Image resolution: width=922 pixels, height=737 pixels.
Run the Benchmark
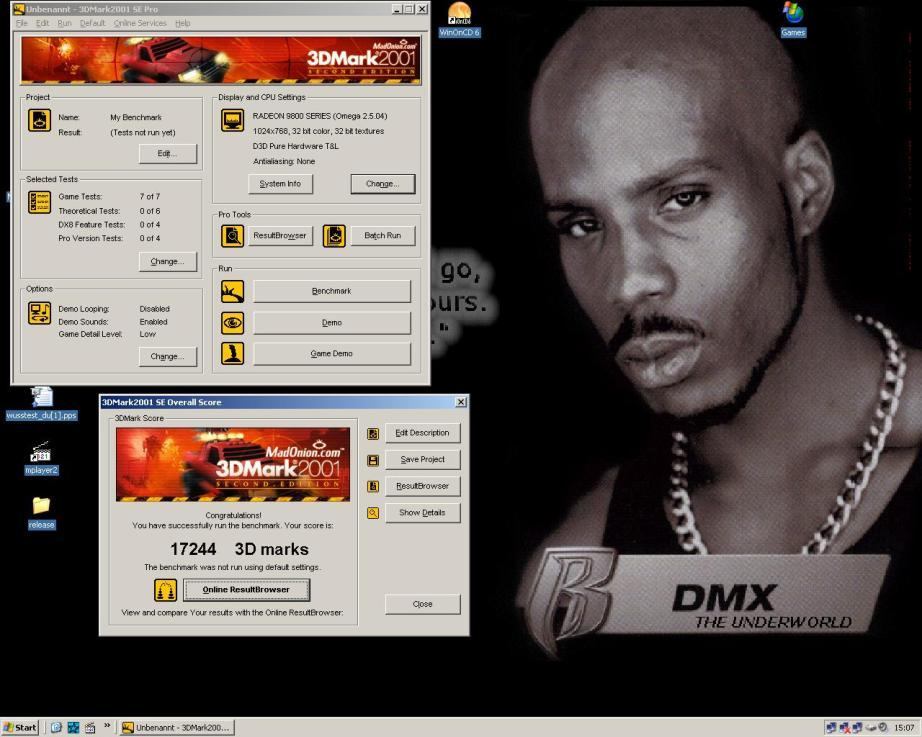coord(332,291)
